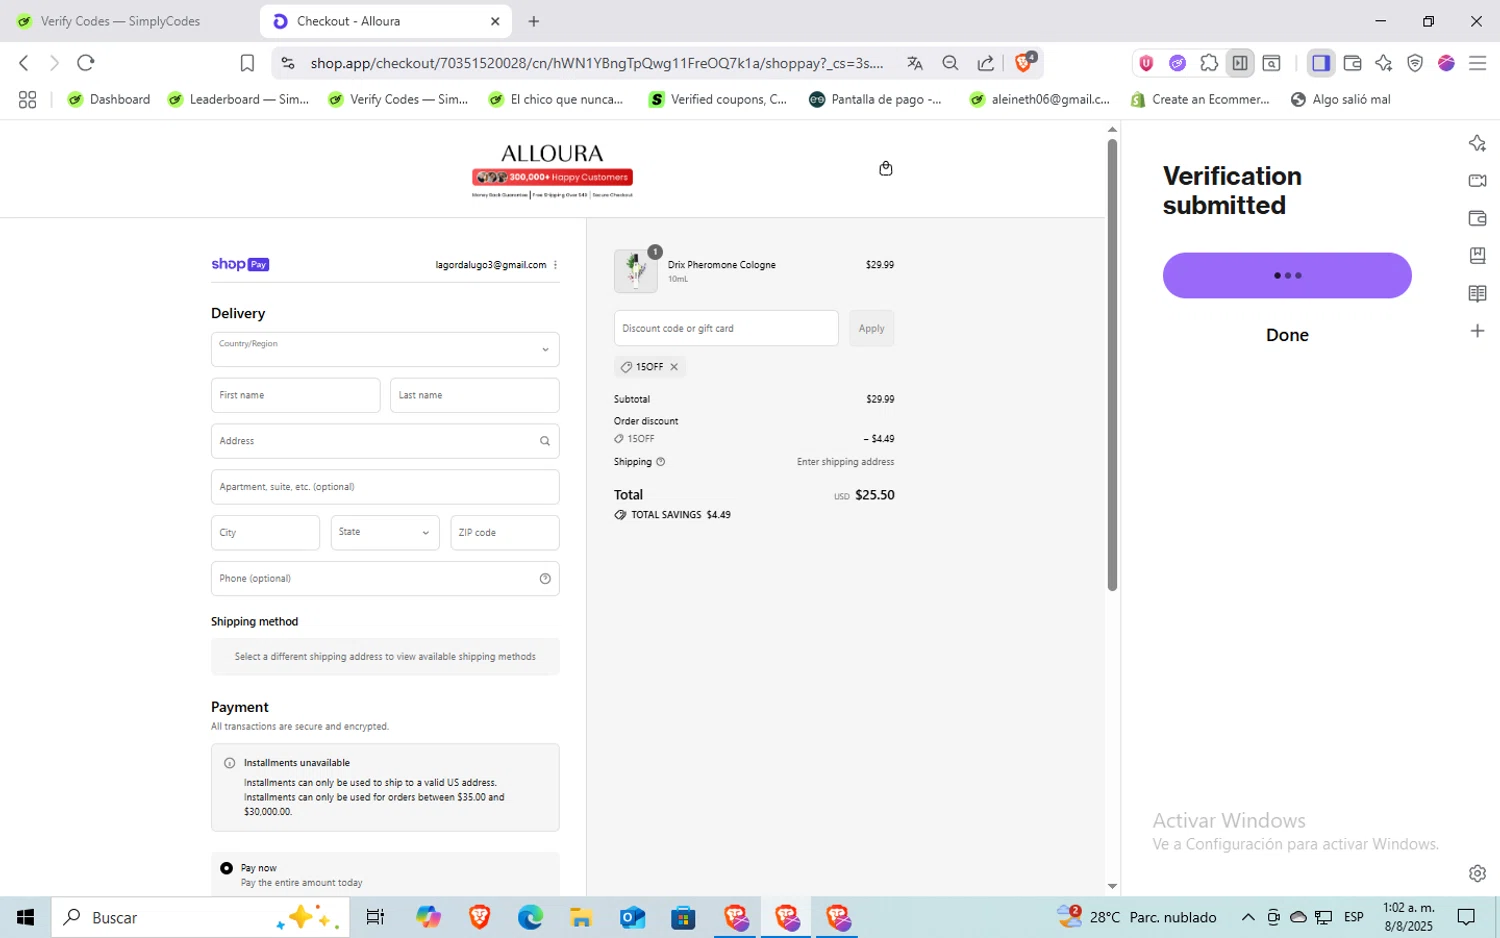Open the extensions puzzle icon
Image resolution: width=1500 pixels, height=938 pixels.
[x=1209, y=63]
